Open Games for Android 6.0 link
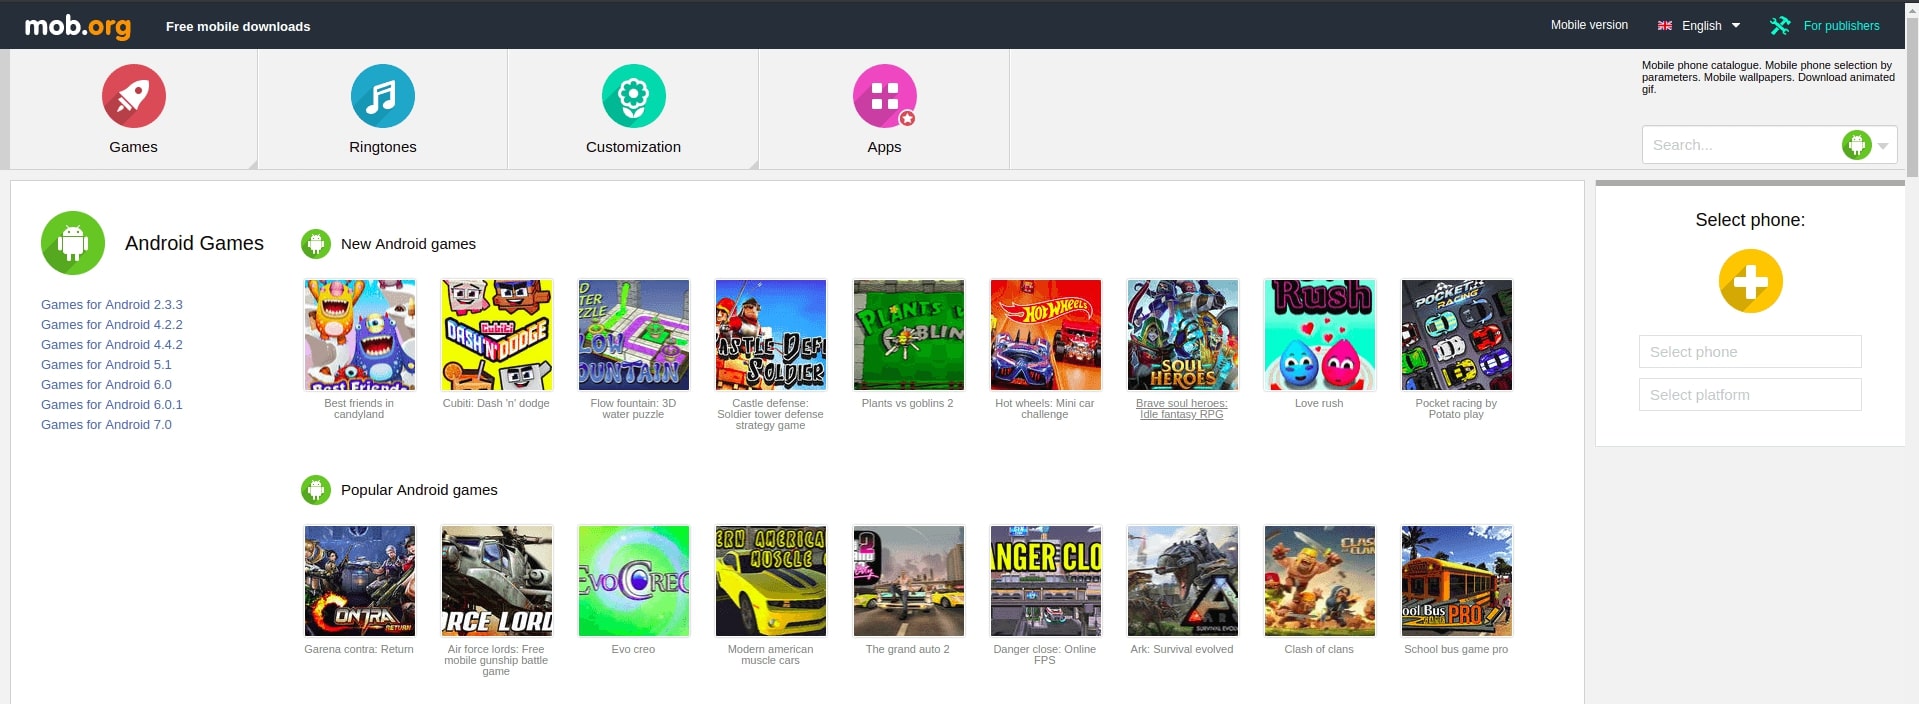This screenshot has width=1919, height=704. [106, 385]
